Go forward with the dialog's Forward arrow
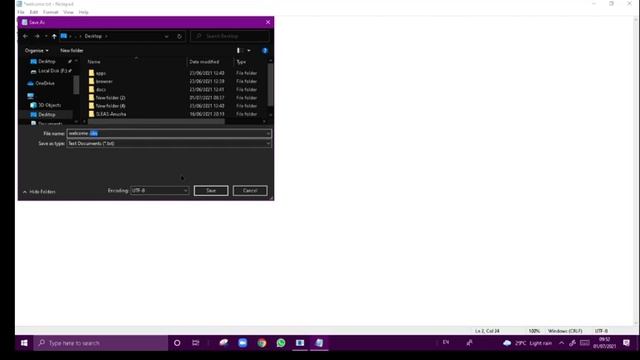 tap(37, 36)
